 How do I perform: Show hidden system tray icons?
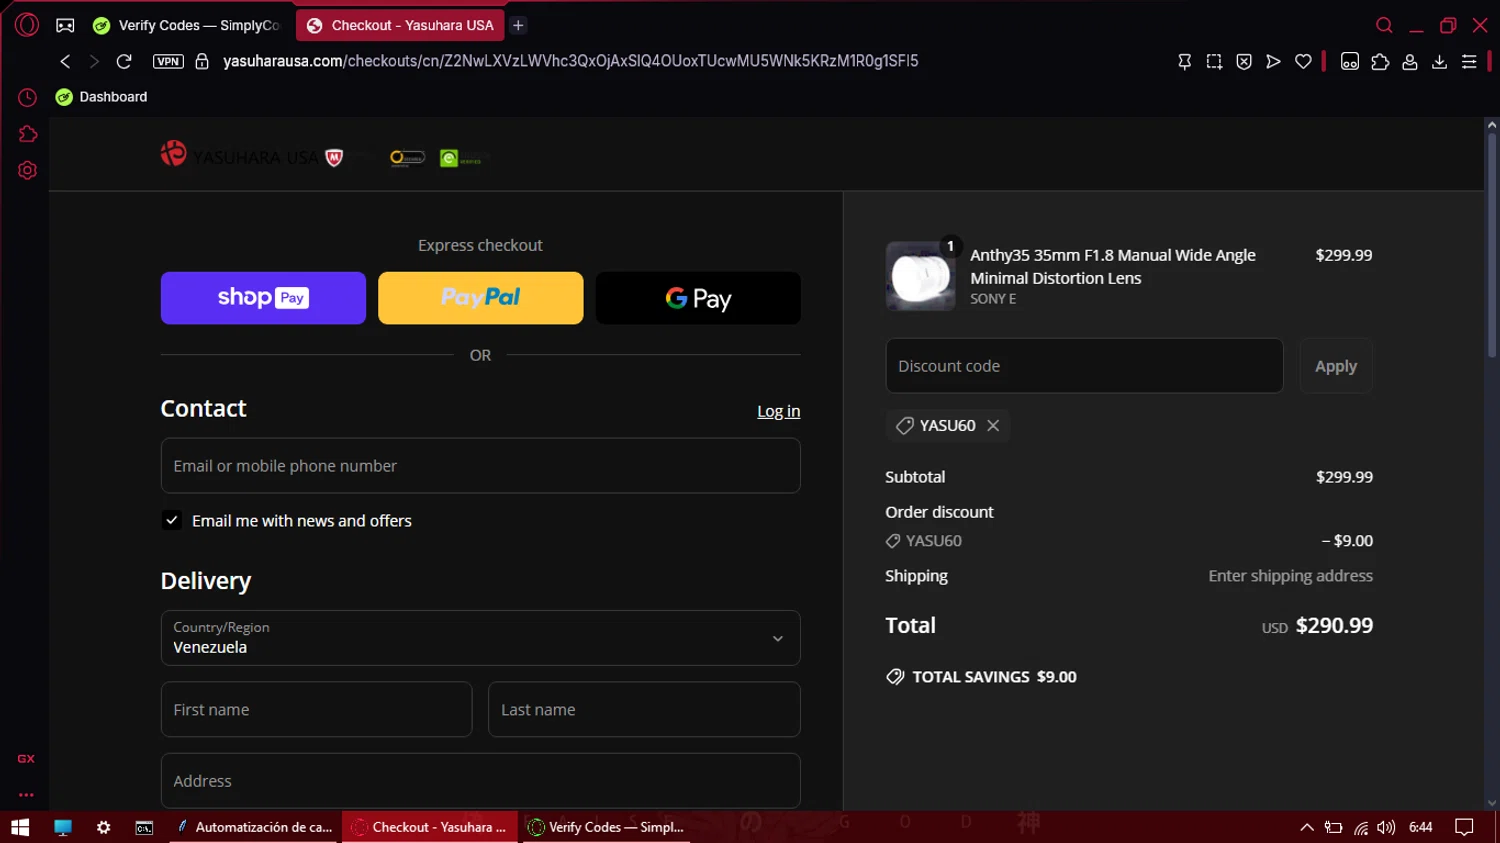point(1306,827)
